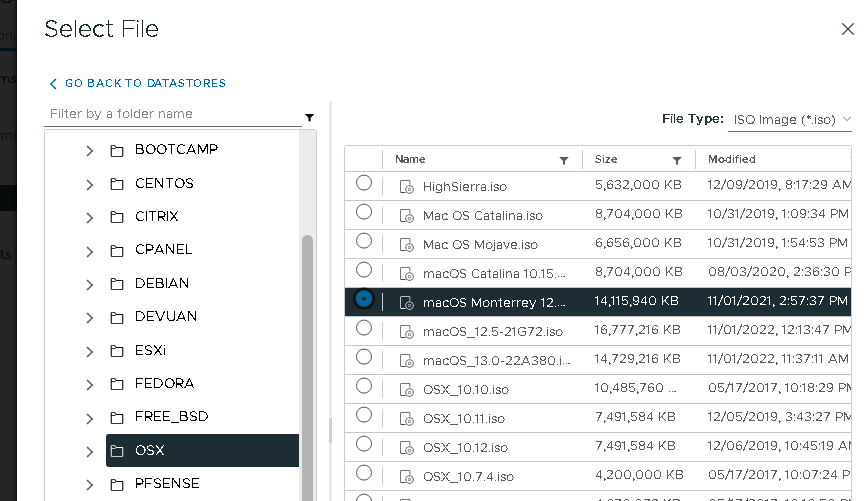Click the macOS_12.5-21G72.iso file icon
The height and width of the screenshot is (501, 867).
tap(406, 332)
